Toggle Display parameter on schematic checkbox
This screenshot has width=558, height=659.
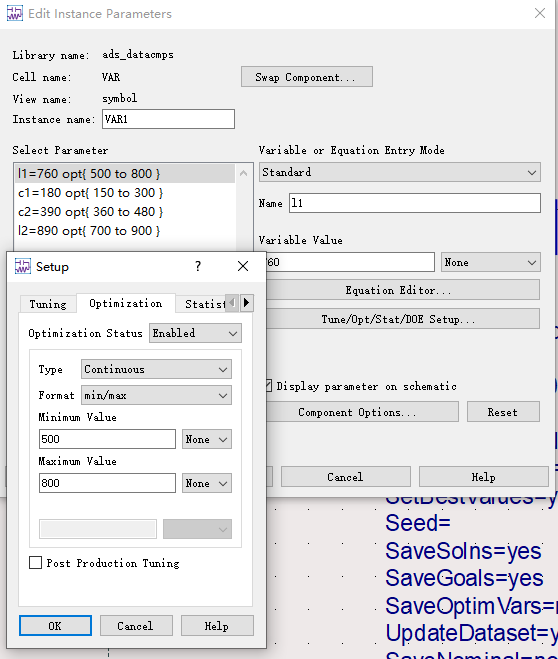[268, 386]
